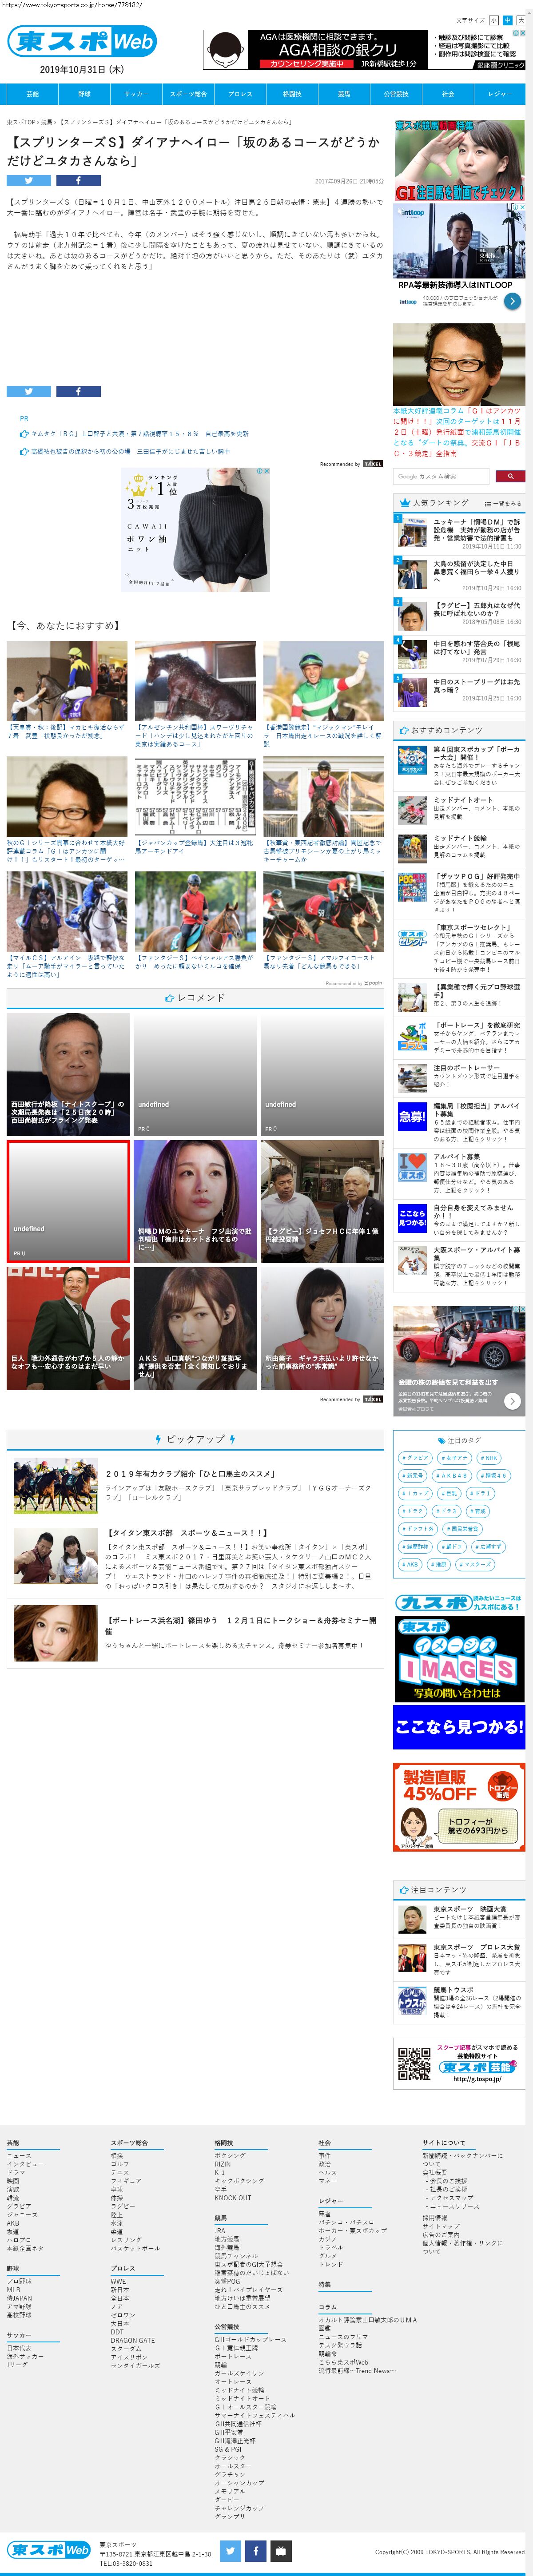Click the ボートコラム boat race icon
The height and width of the screenshot is (2576, 533).
coord(412,1036)
